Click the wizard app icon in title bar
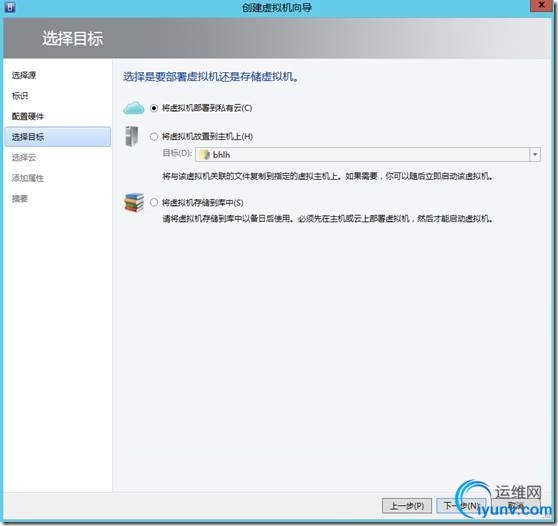 tap(10, 6)
